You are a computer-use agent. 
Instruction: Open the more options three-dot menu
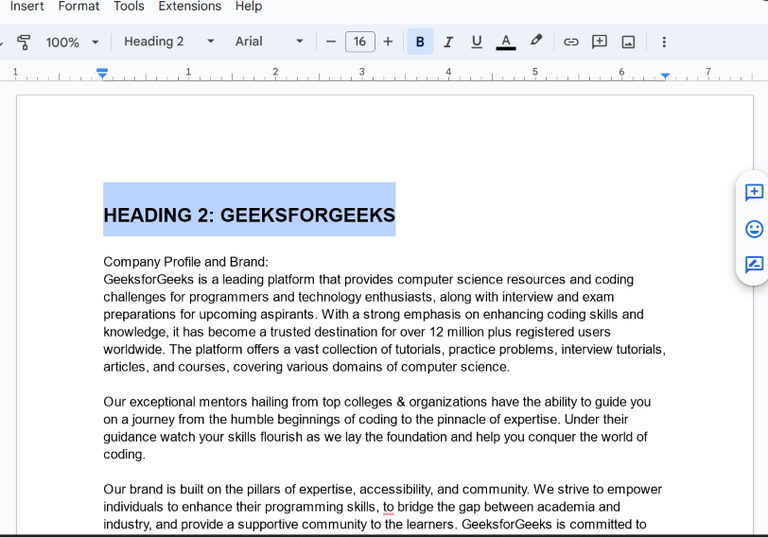tap(664, 42)
